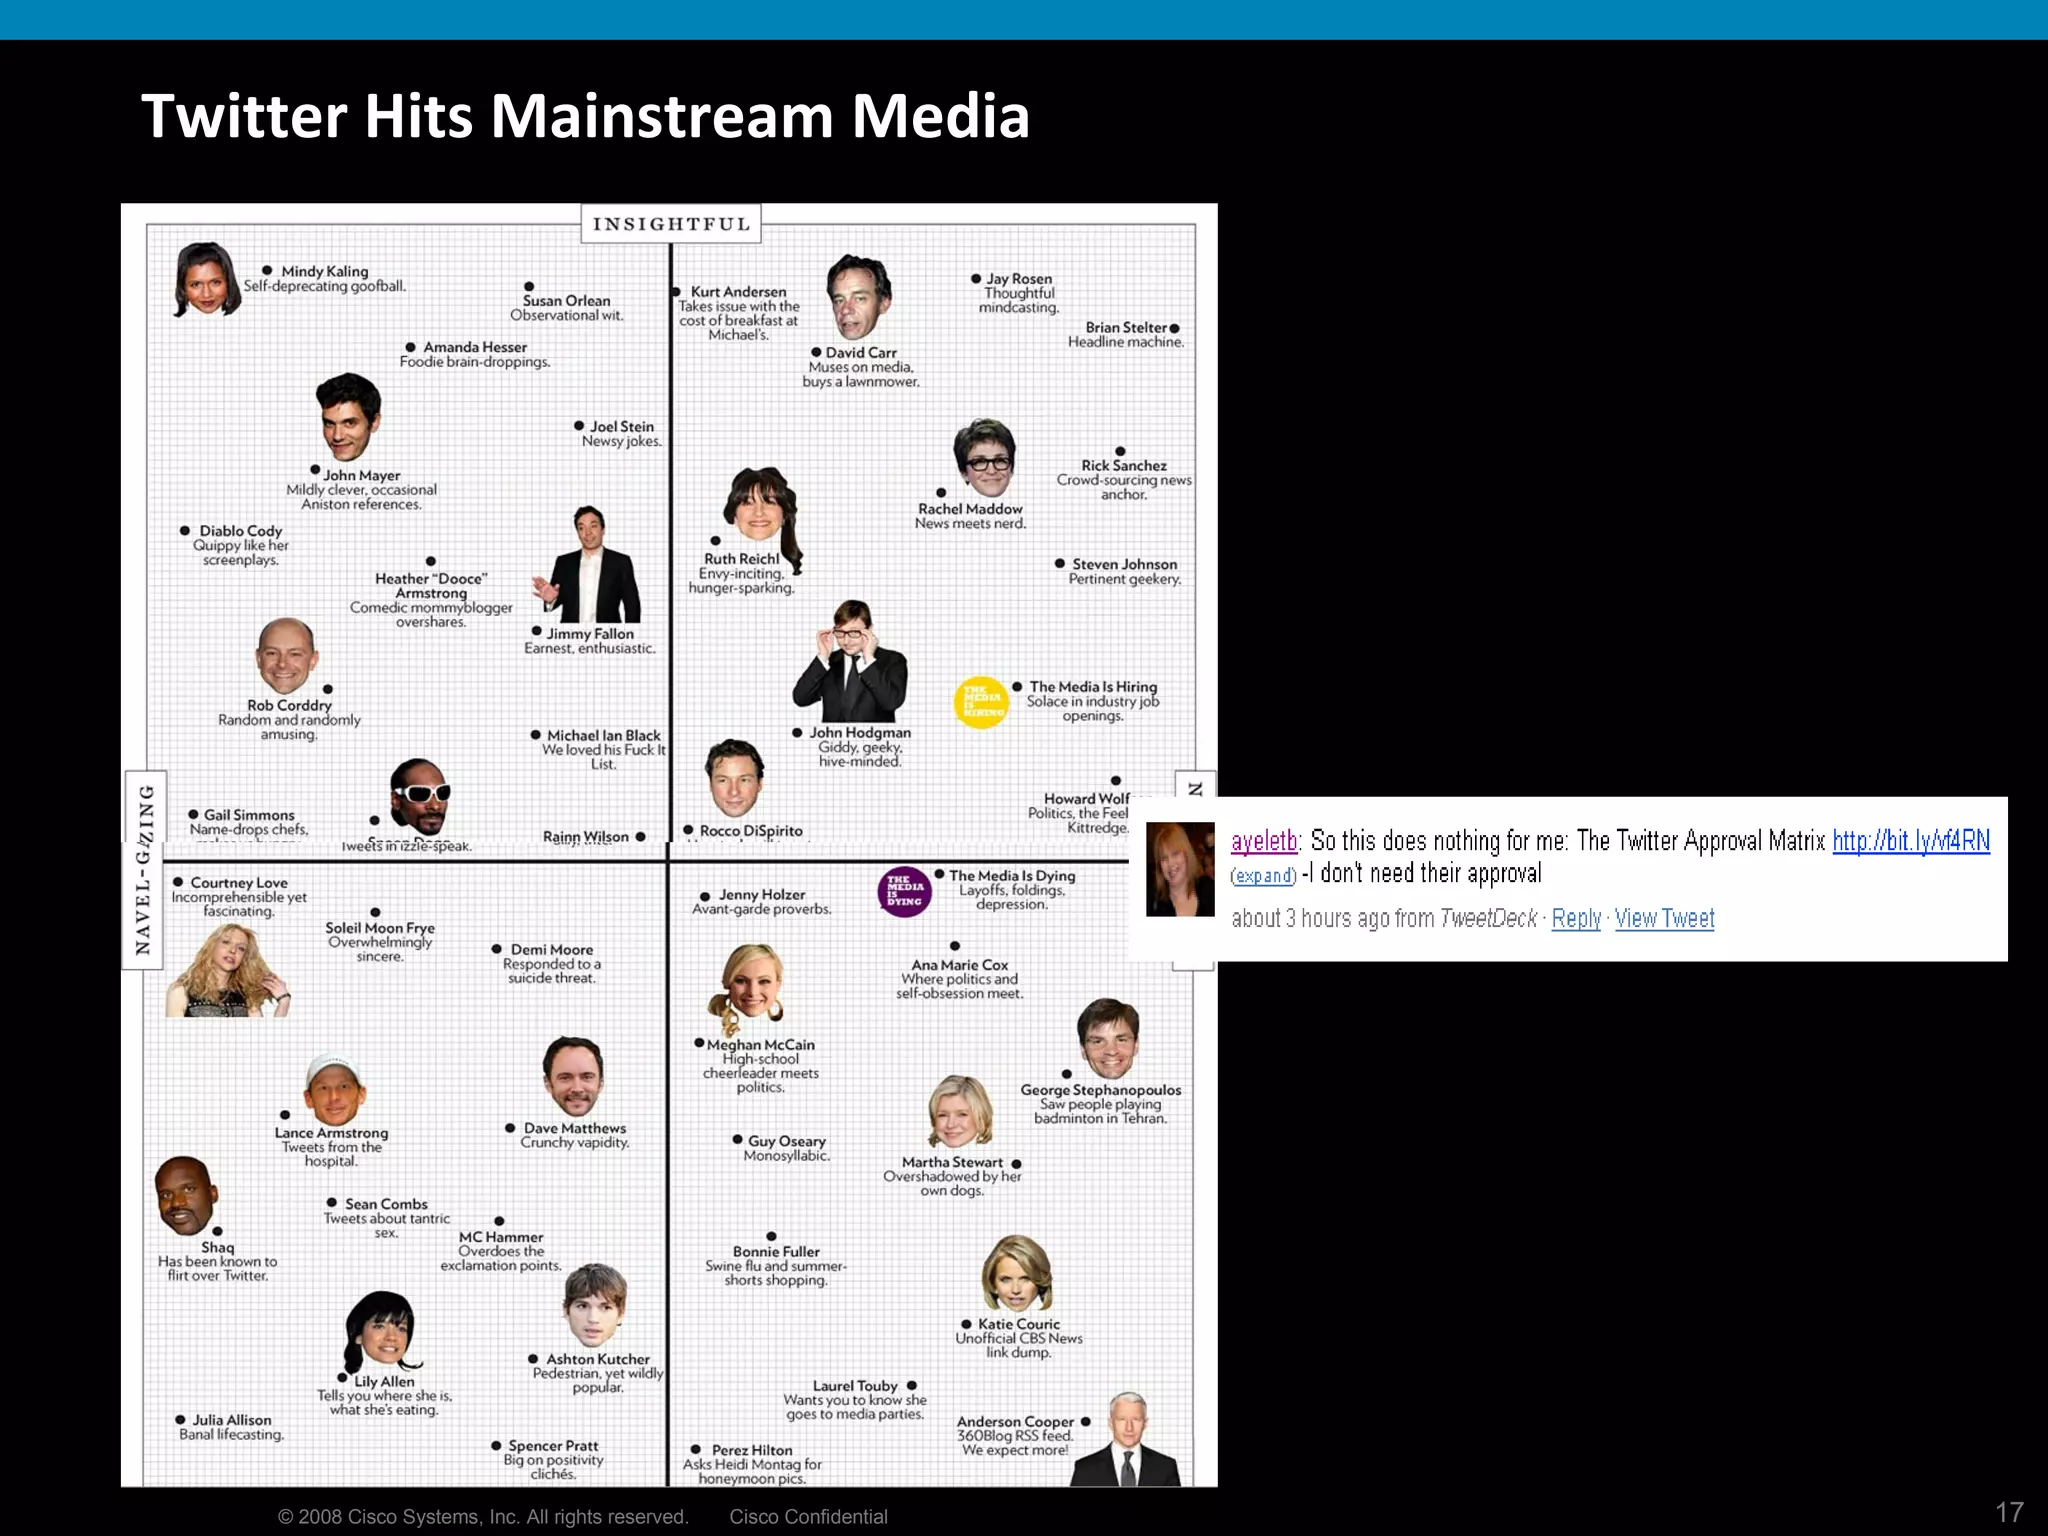2048x1536 pixels.
Task: Click Dave Matthews' face photo
Action: (x=573, y=1076)
